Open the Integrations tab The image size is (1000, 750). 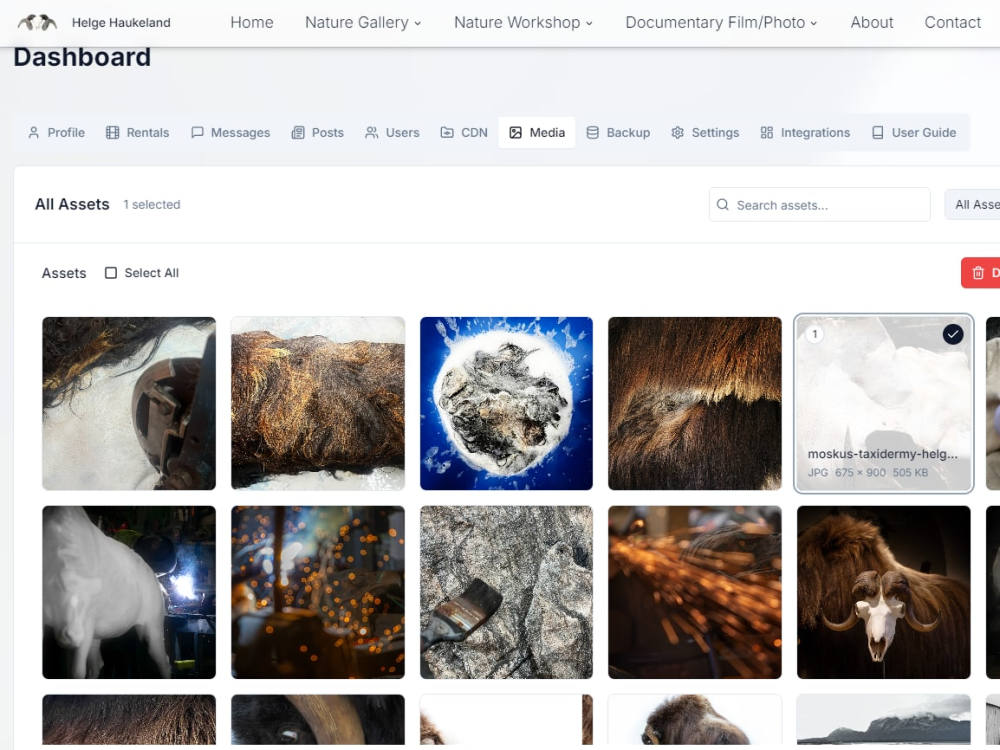[x=805, y=133]
